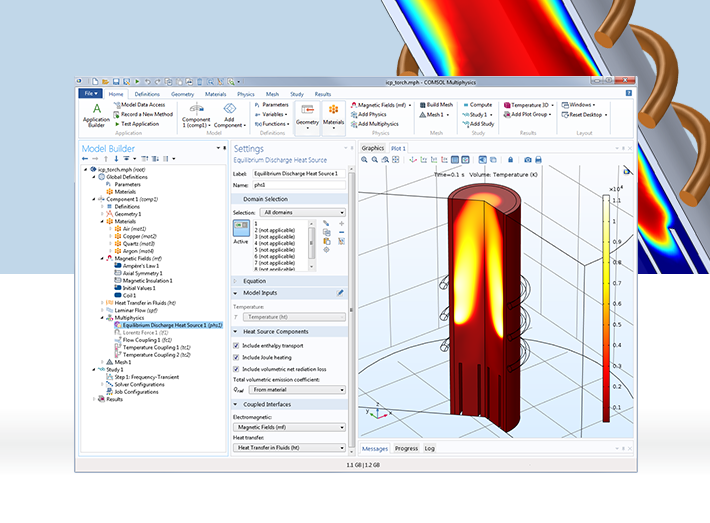Toggle Include volumetric net radiation loss
The height and width of the screenshot is (523, 710).
tap(236, 368)
